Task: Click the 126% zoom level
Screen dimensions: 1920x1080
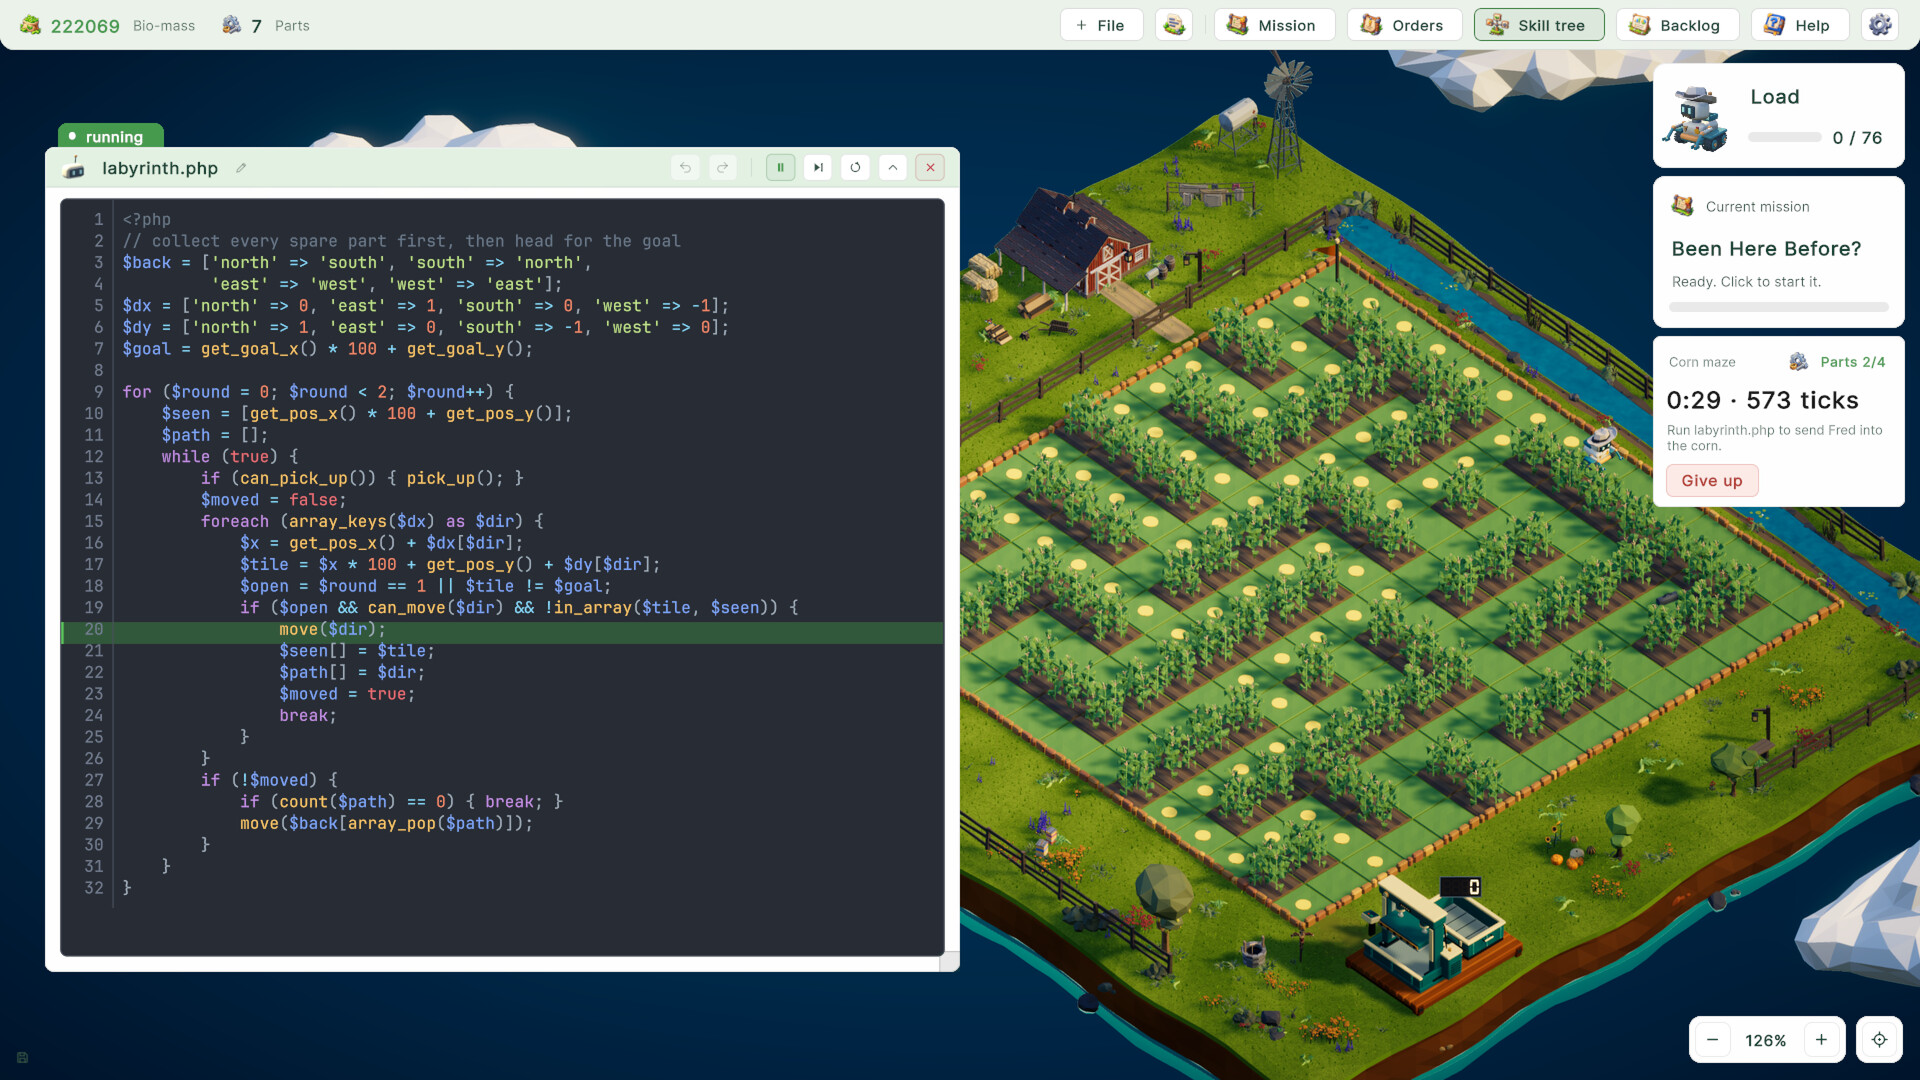Action: [x=1765, y=1041]
